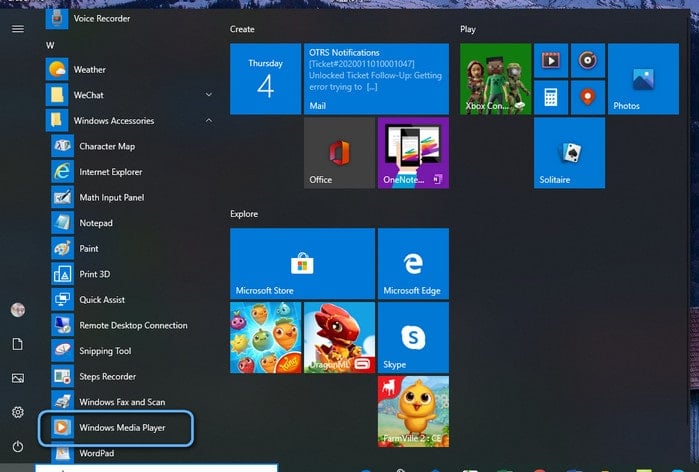Click the W letter section header

(x=50, y=45)
